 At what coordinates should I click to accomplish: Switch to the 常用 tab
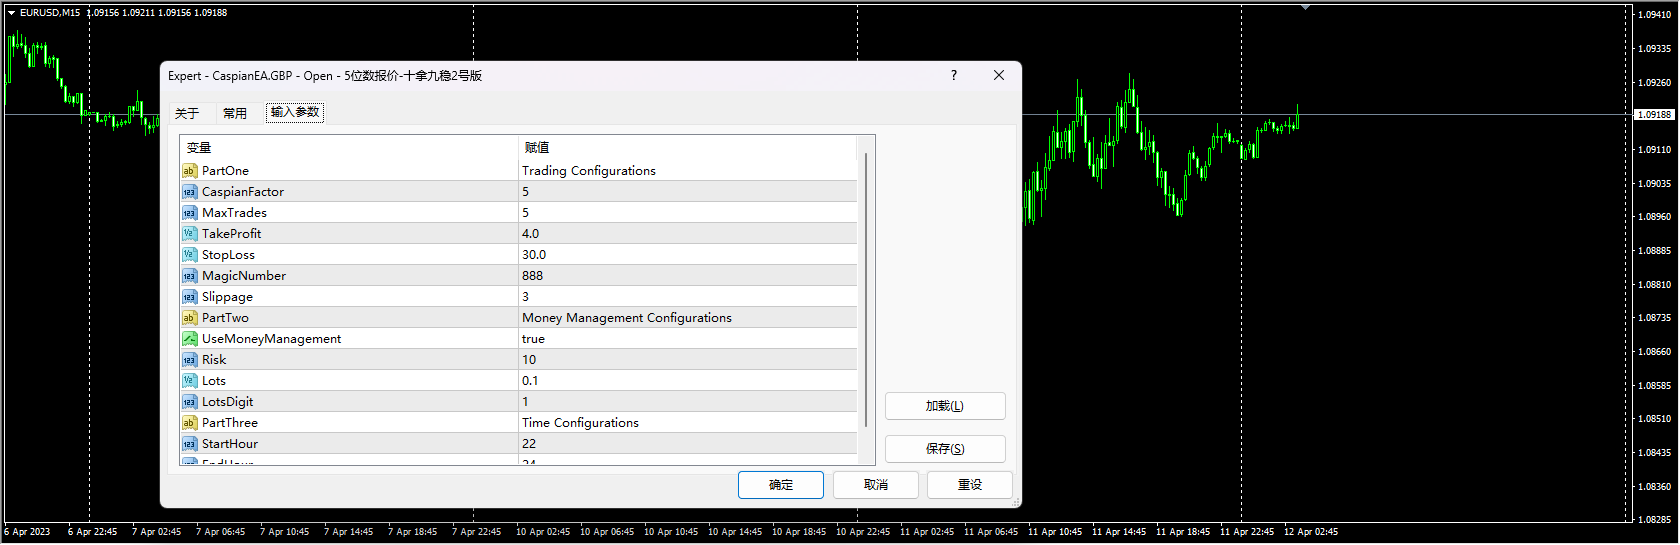235,113
